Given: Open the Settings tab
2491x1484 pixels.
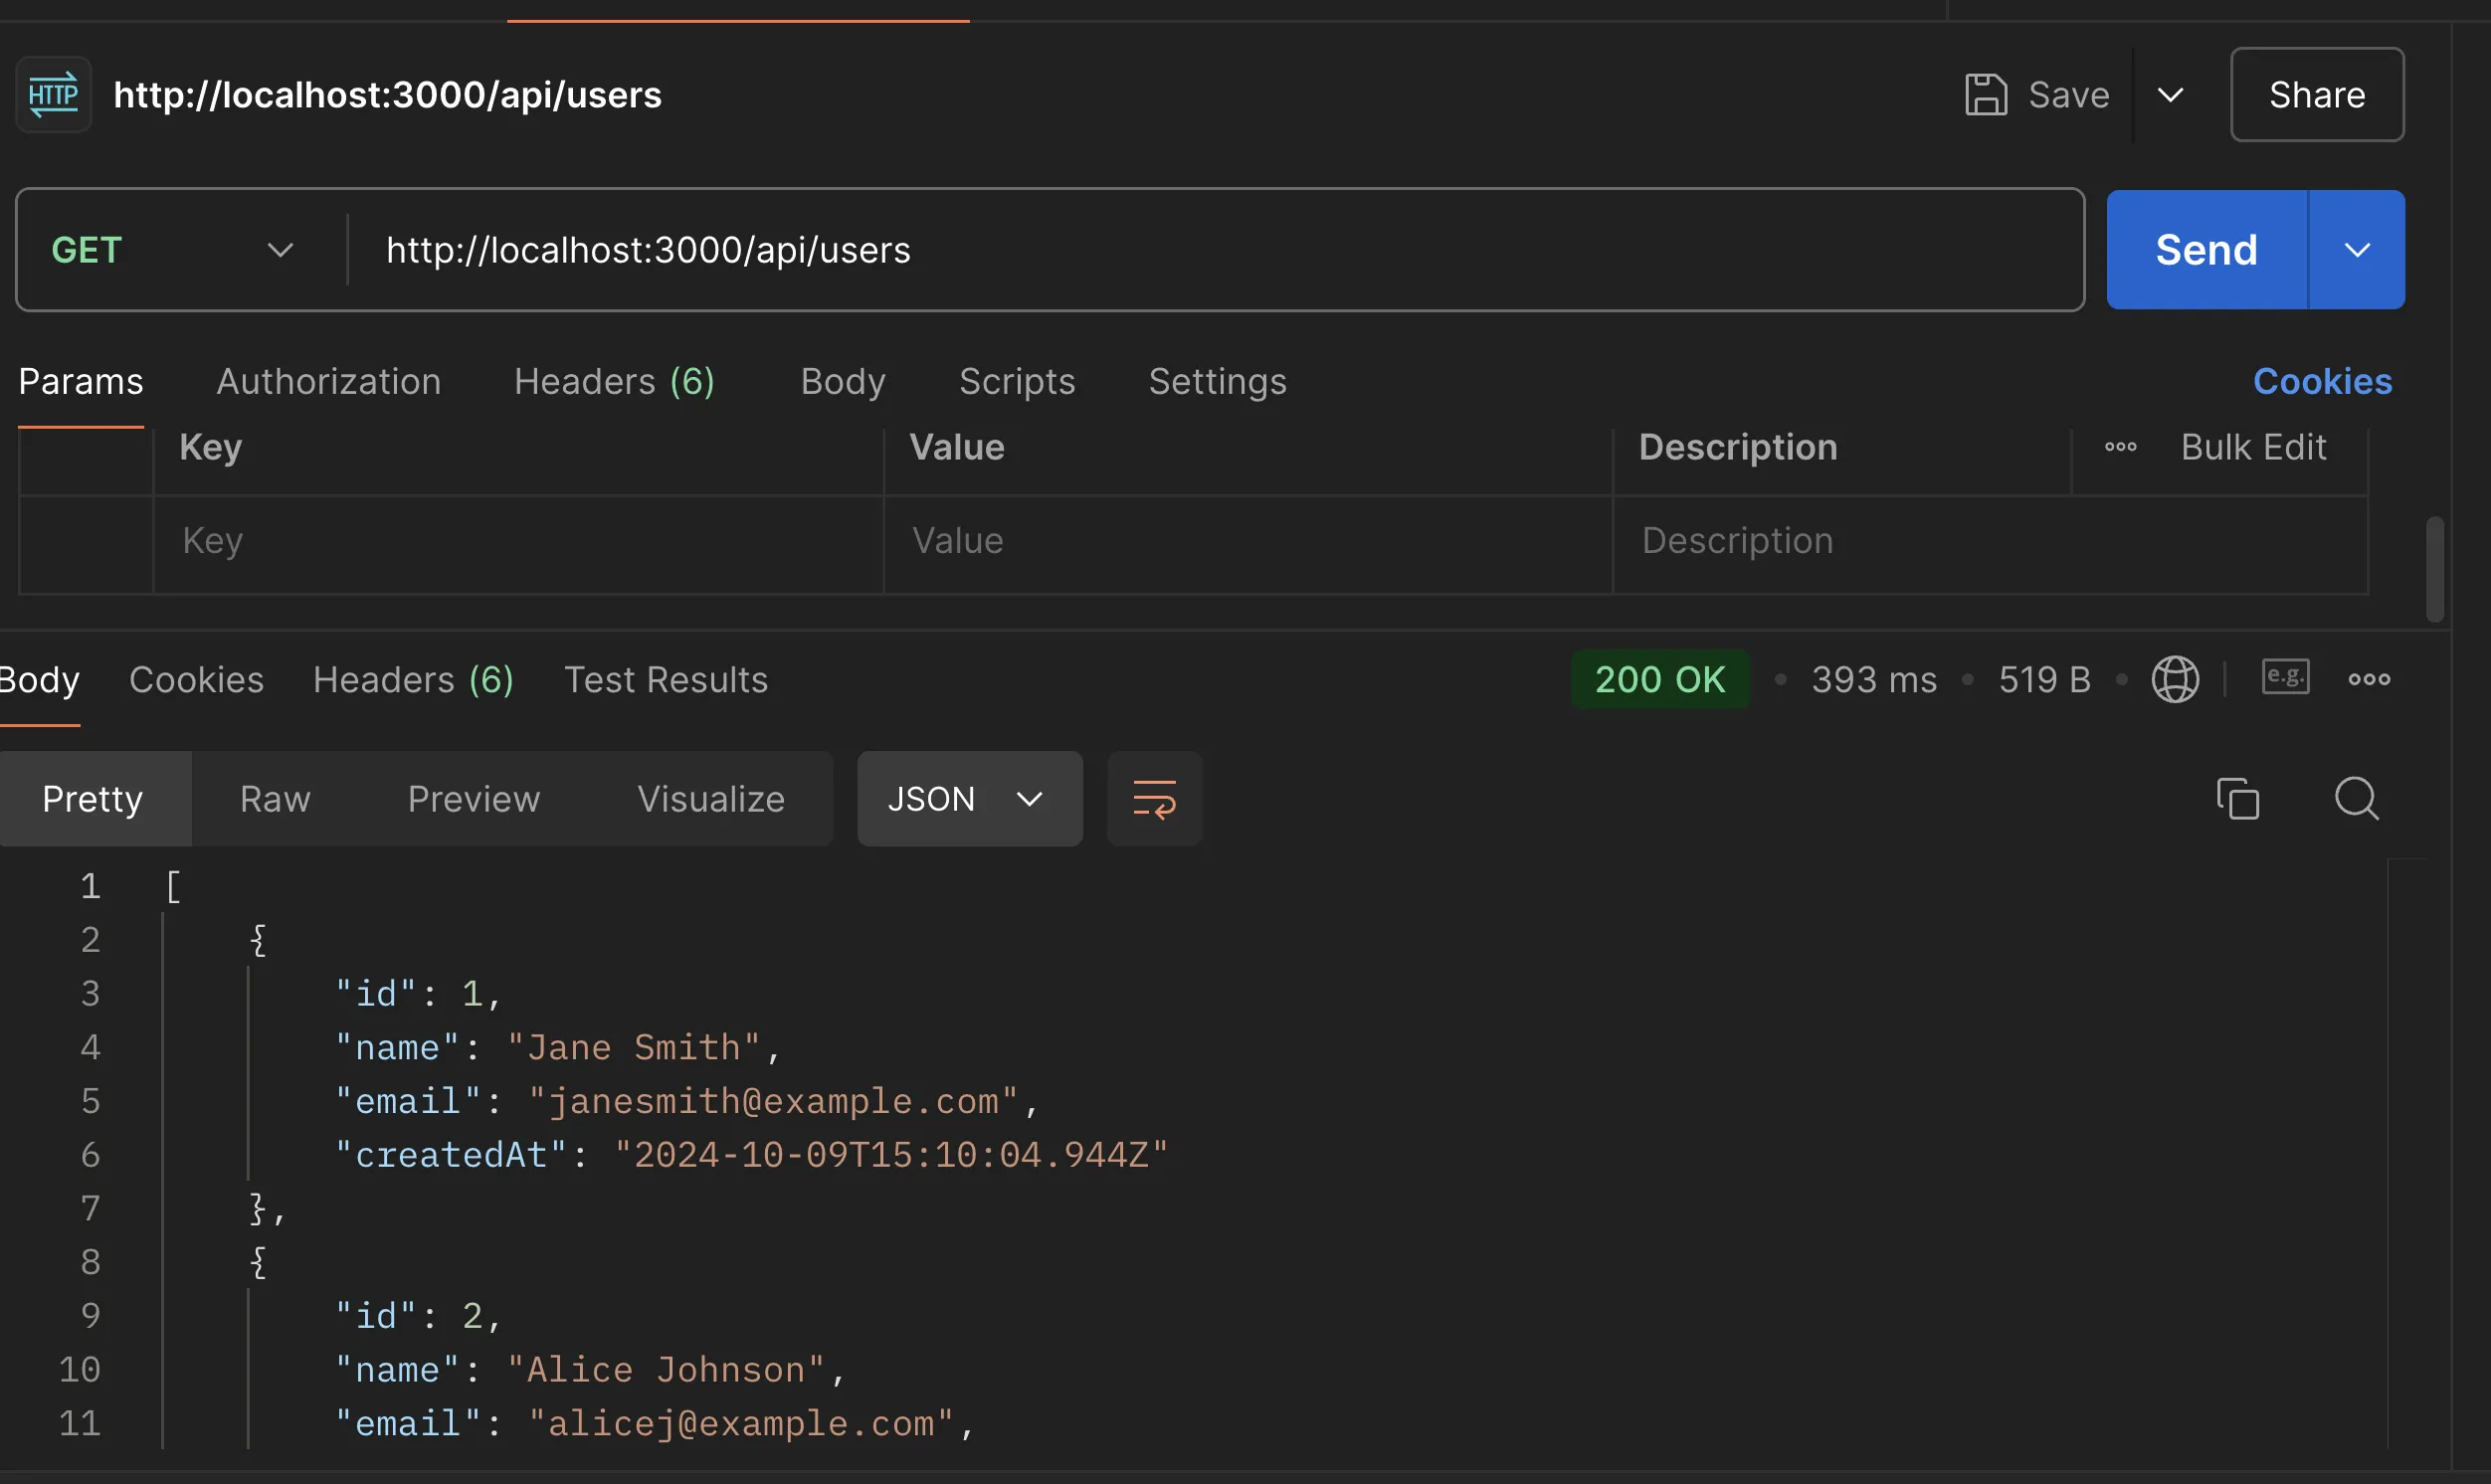Looking at the screenshot, I should (x=1217, y=382).
